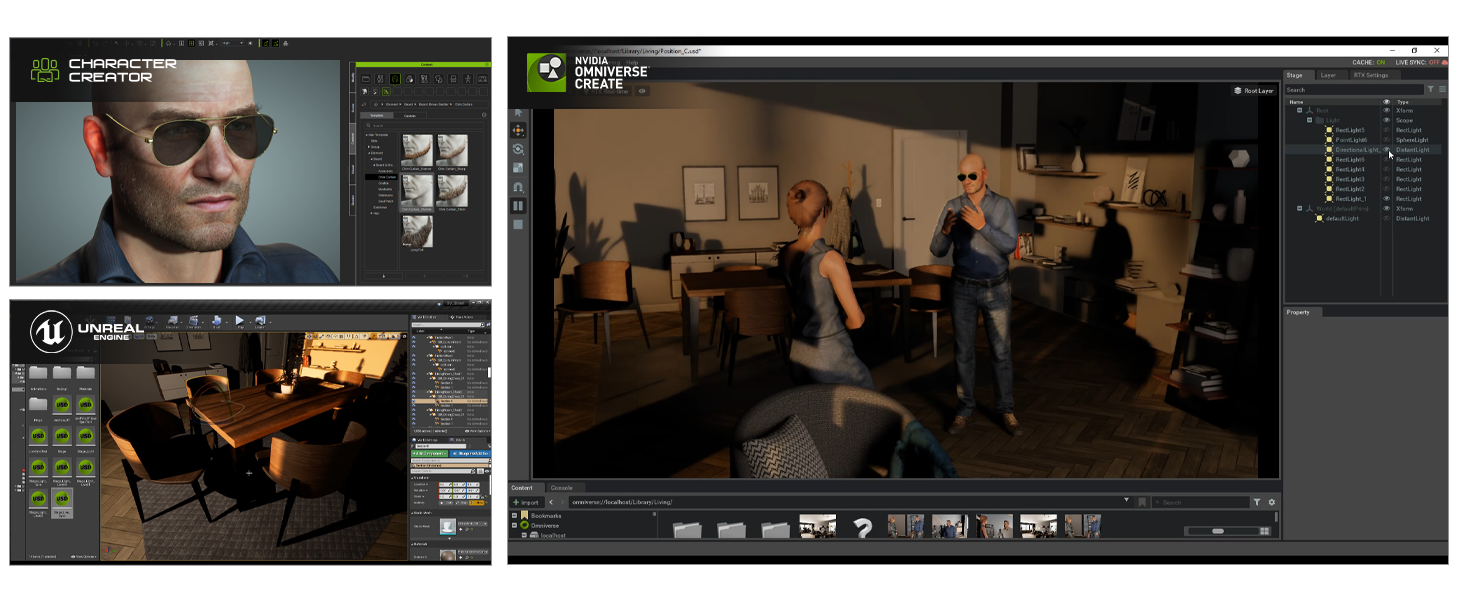Expand Bookmarks in Omniverse content browser

point(514,515)
